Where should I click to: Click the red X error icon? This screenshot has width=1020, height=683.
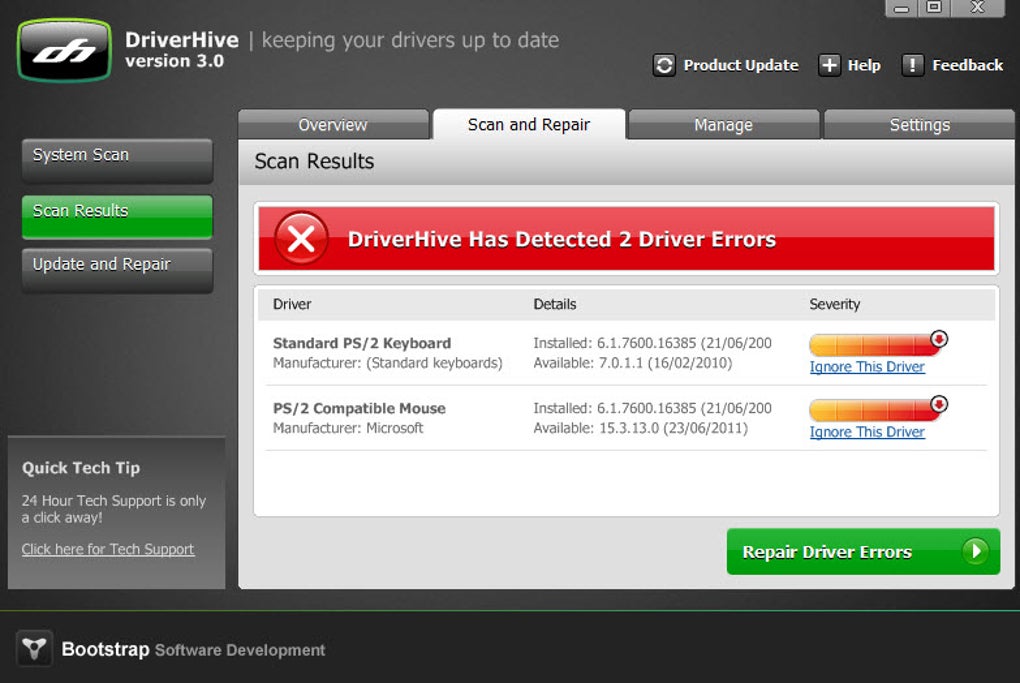[x=301, y=239]
